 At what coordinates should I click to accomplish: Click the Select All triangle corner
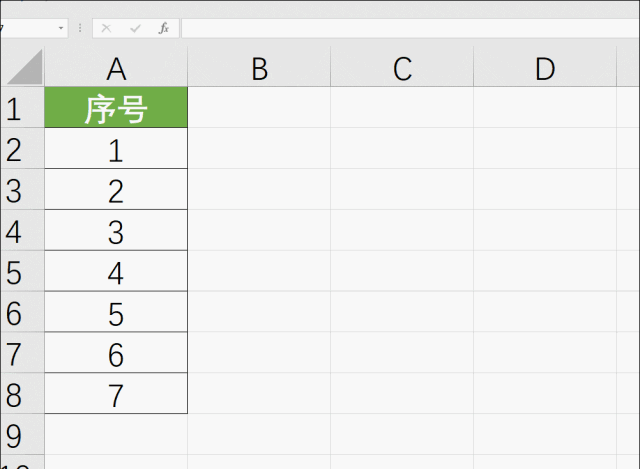pos(25,67)
